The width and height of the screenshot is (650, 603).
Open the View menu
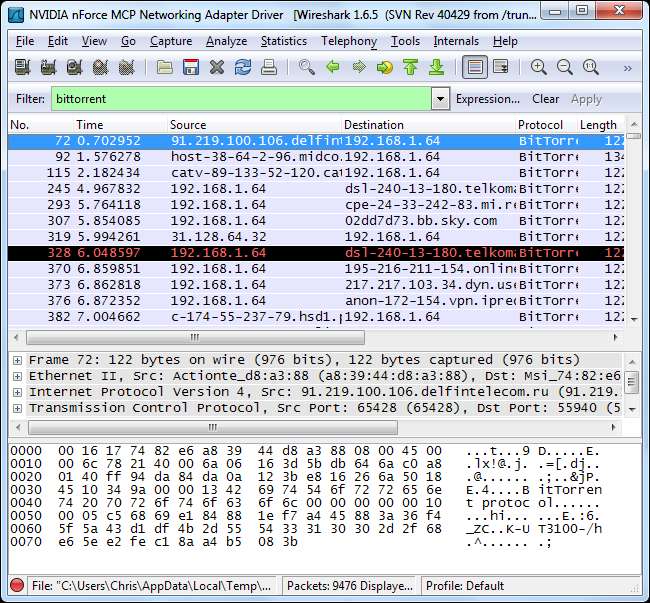94,41
